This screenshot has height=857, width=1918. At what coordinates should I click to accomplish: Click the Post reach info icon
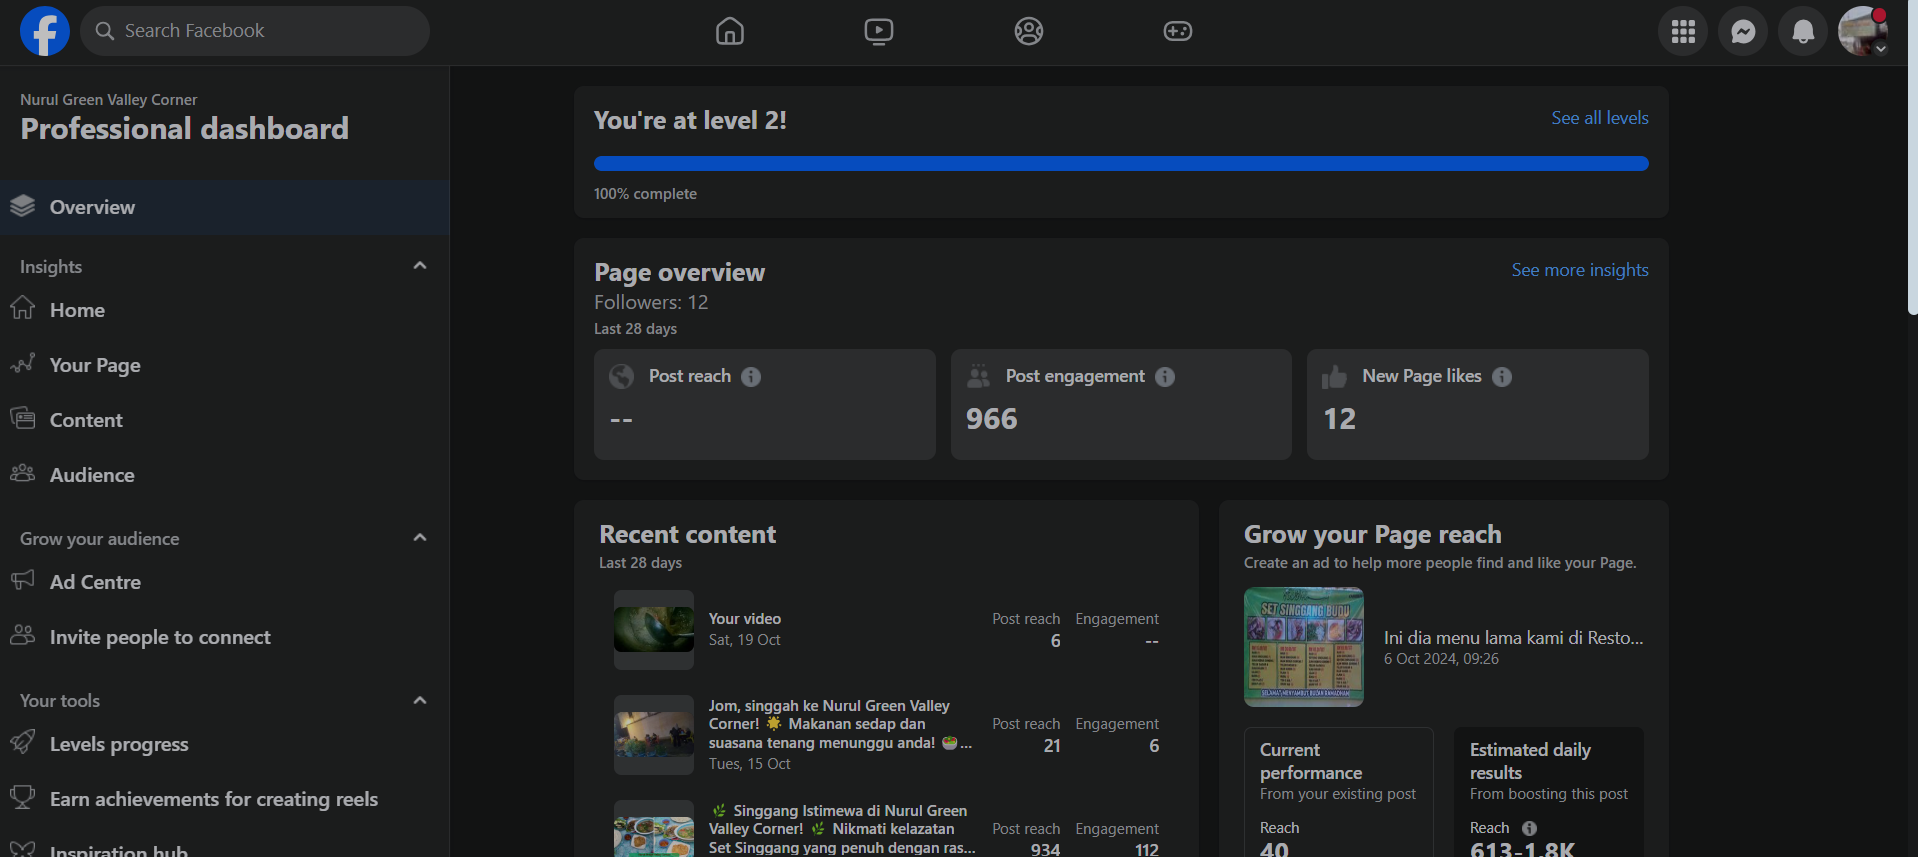click(x=751, y=377)
